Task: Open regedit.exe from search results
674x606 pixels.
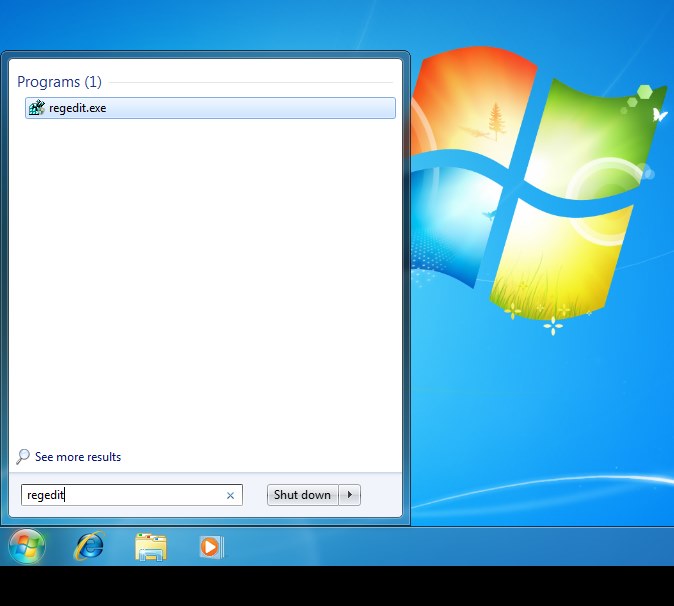Action: point(210,108)
